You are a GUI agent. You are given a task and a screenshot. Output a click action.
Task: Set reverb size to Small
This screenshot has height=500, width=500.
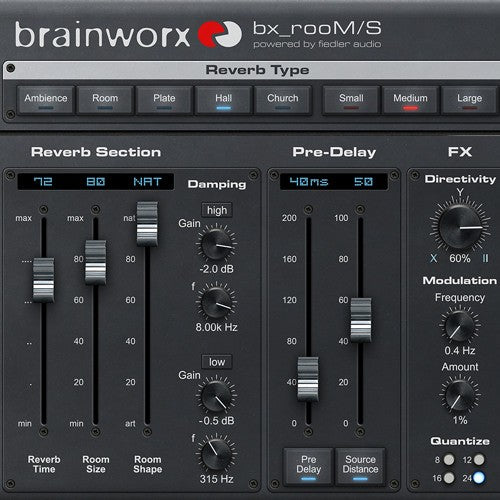[x=351, y=100]
